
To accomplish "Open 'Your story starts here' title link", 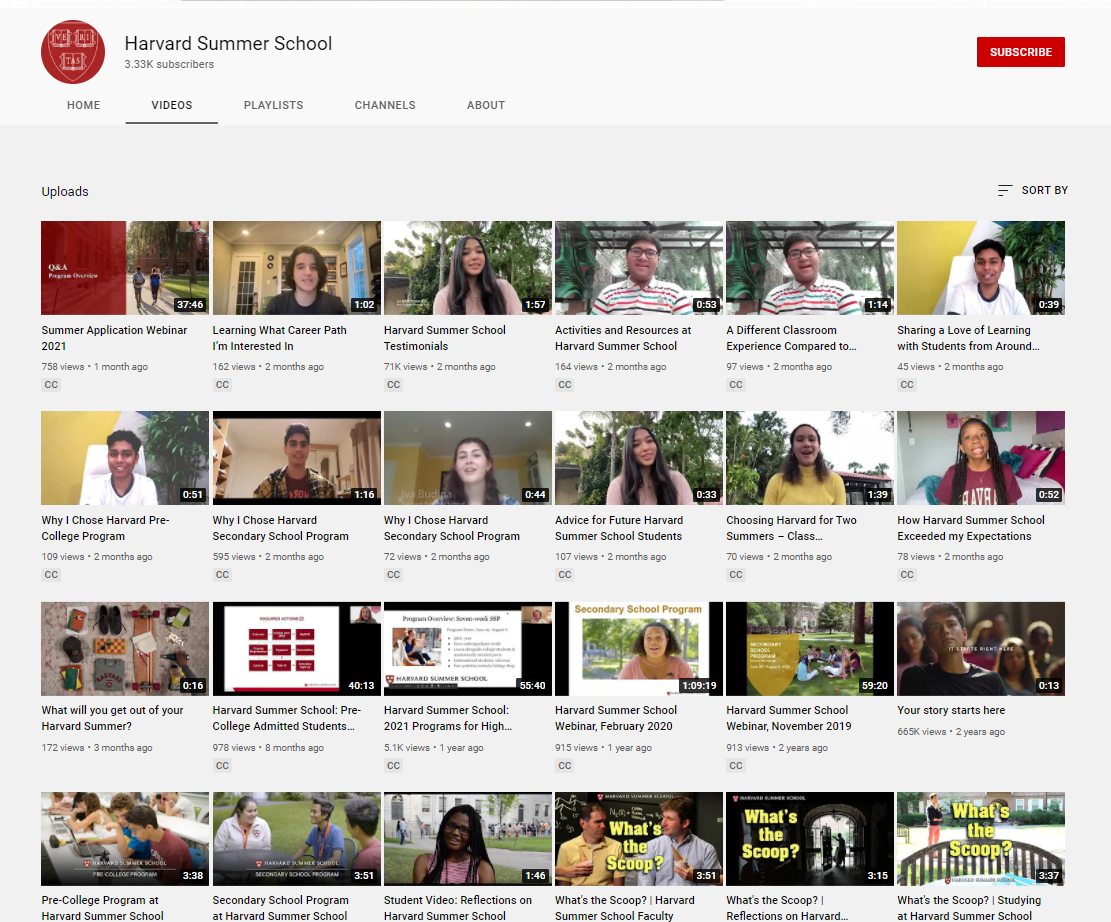I will tap(951, 710).
